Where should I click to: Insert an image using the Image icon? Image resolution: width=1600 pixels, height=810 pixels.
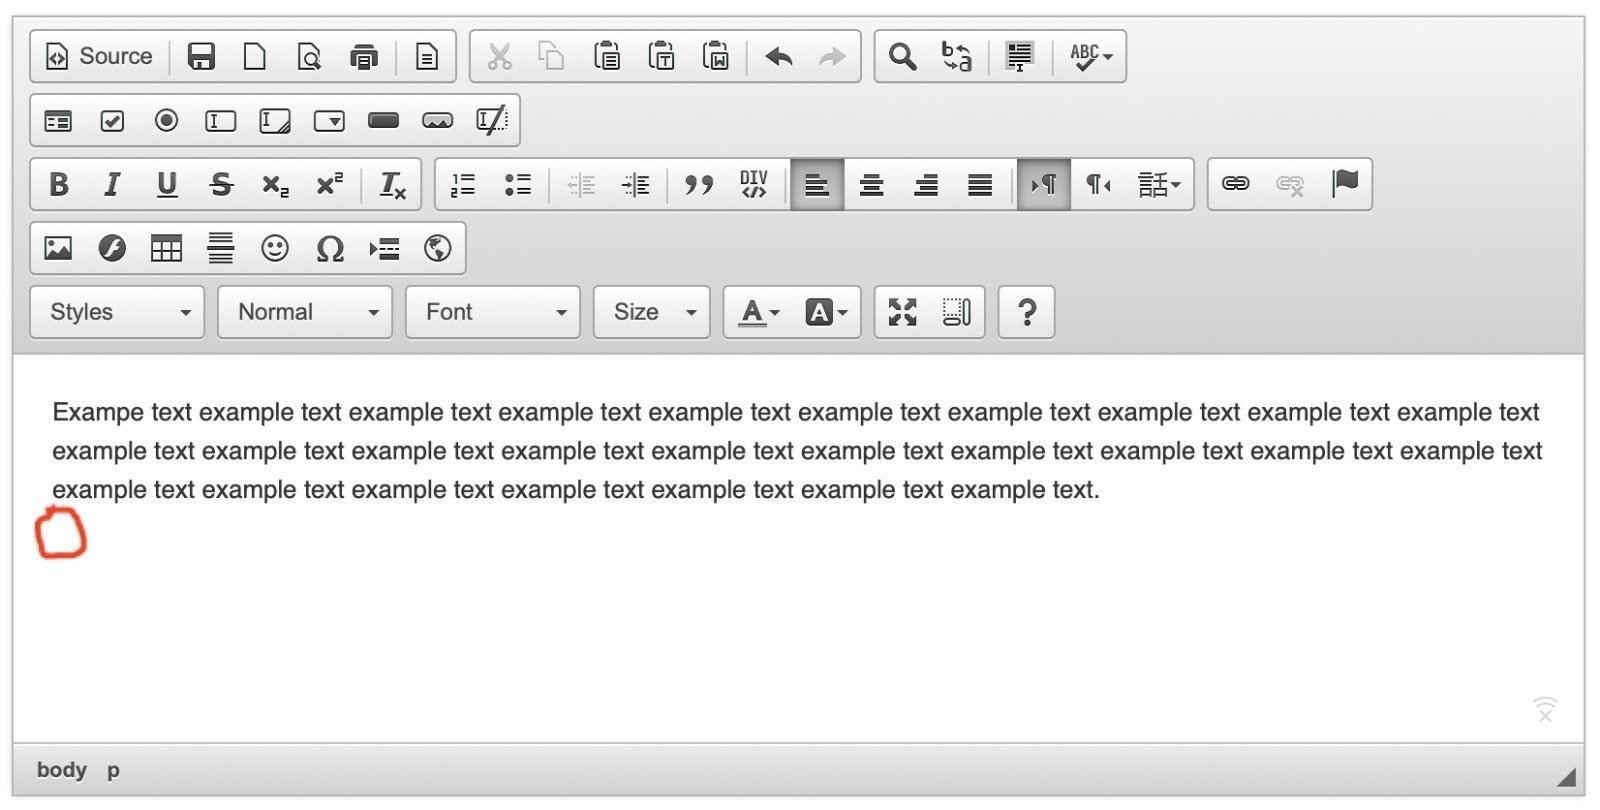point(58,248)
